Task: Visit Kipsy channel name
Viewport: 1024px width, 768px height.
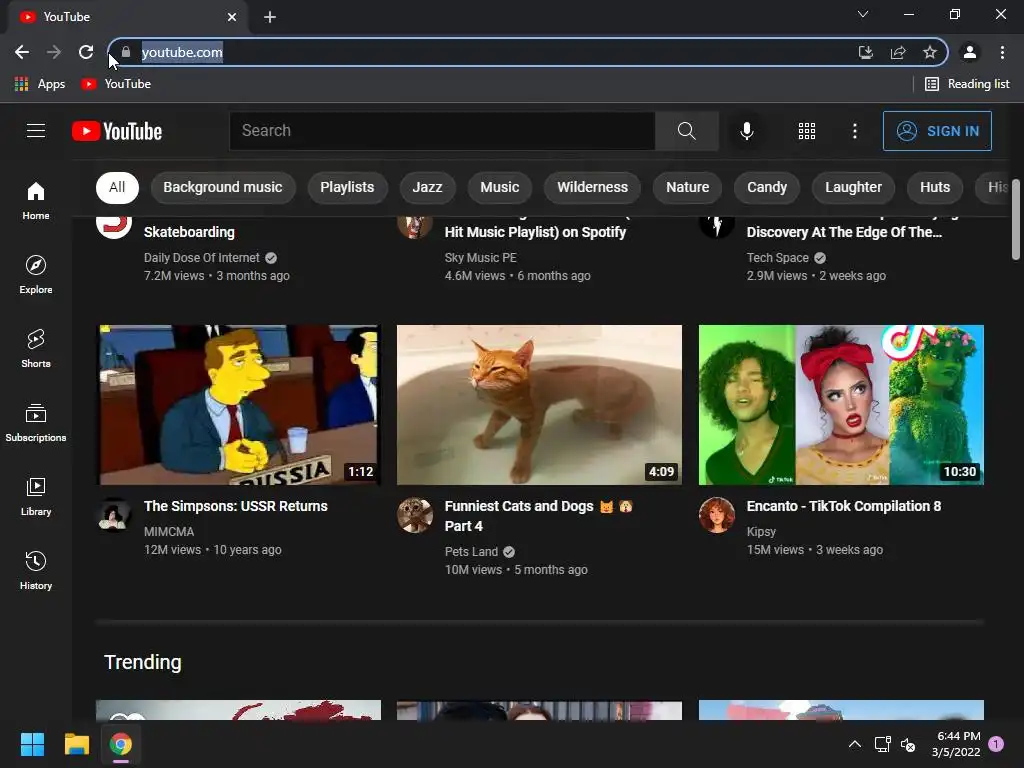Action: 761,532
